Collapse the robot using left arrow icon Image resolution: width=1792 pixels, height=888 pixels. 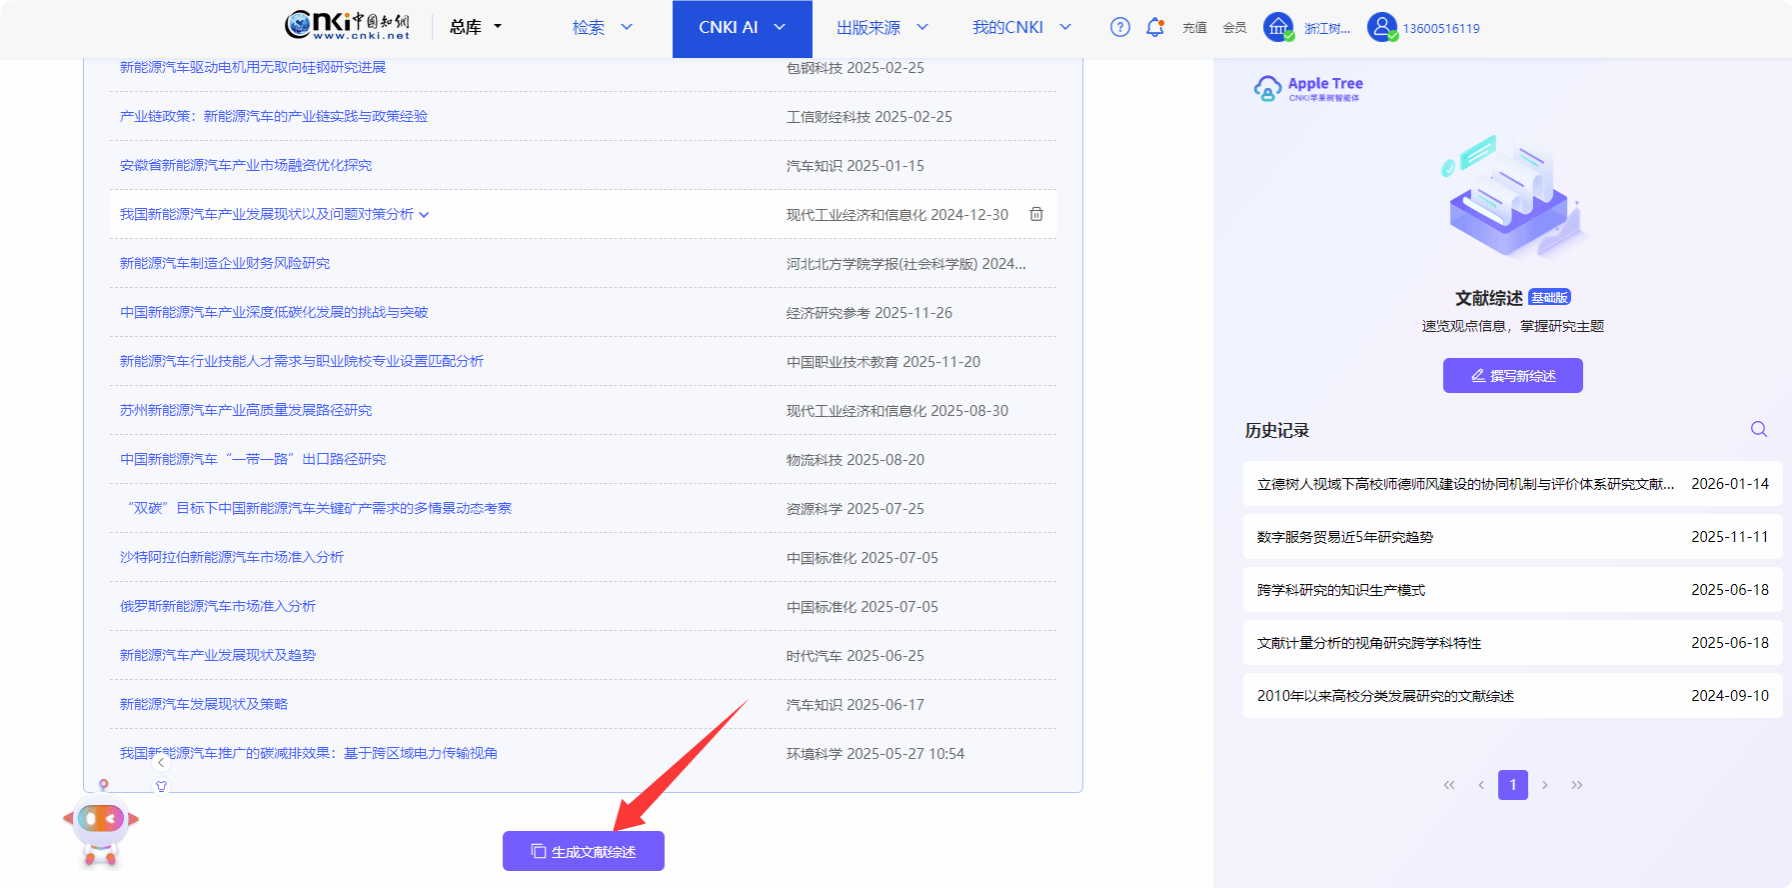pos(161,762)
